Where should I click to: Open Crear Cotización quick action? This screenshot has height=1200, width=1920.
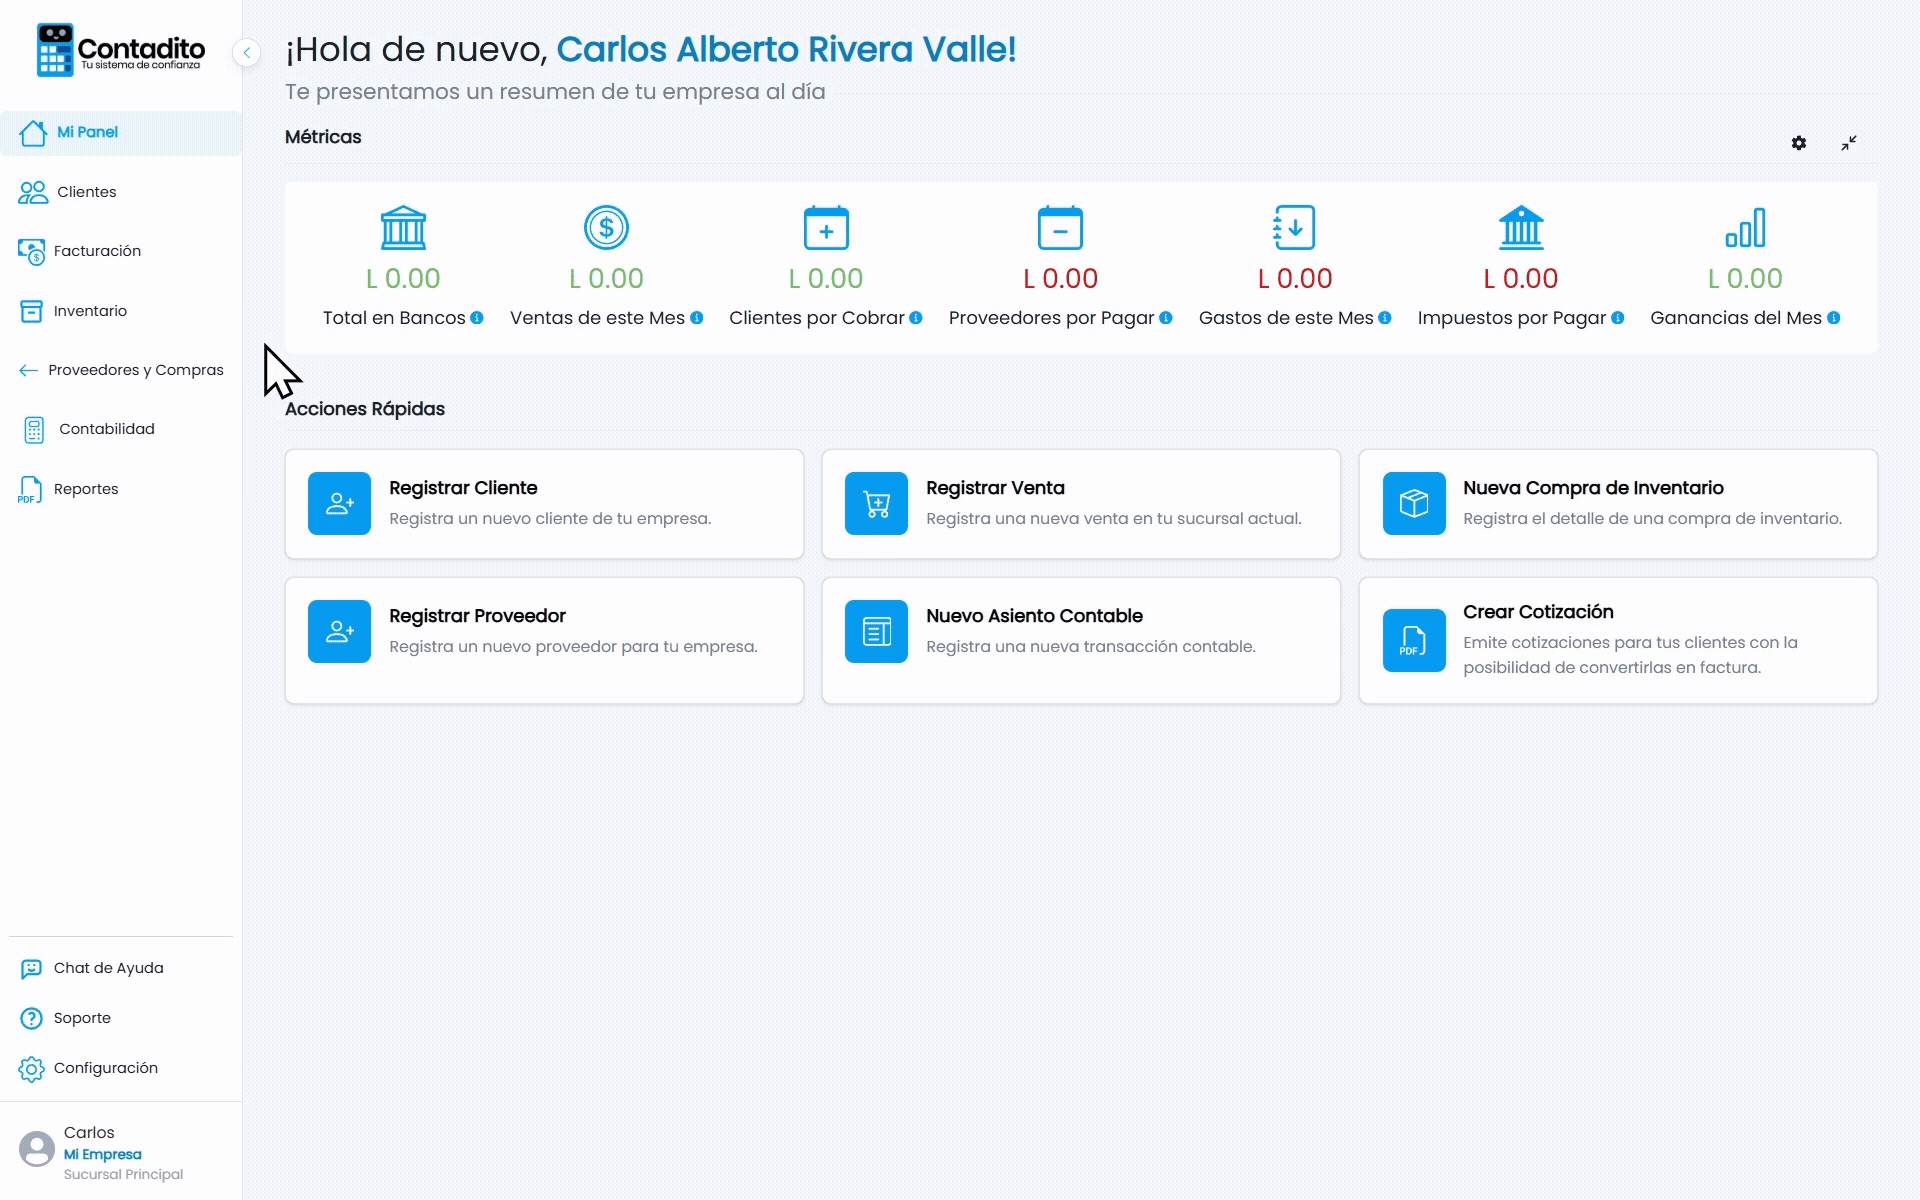[1618, 640]
